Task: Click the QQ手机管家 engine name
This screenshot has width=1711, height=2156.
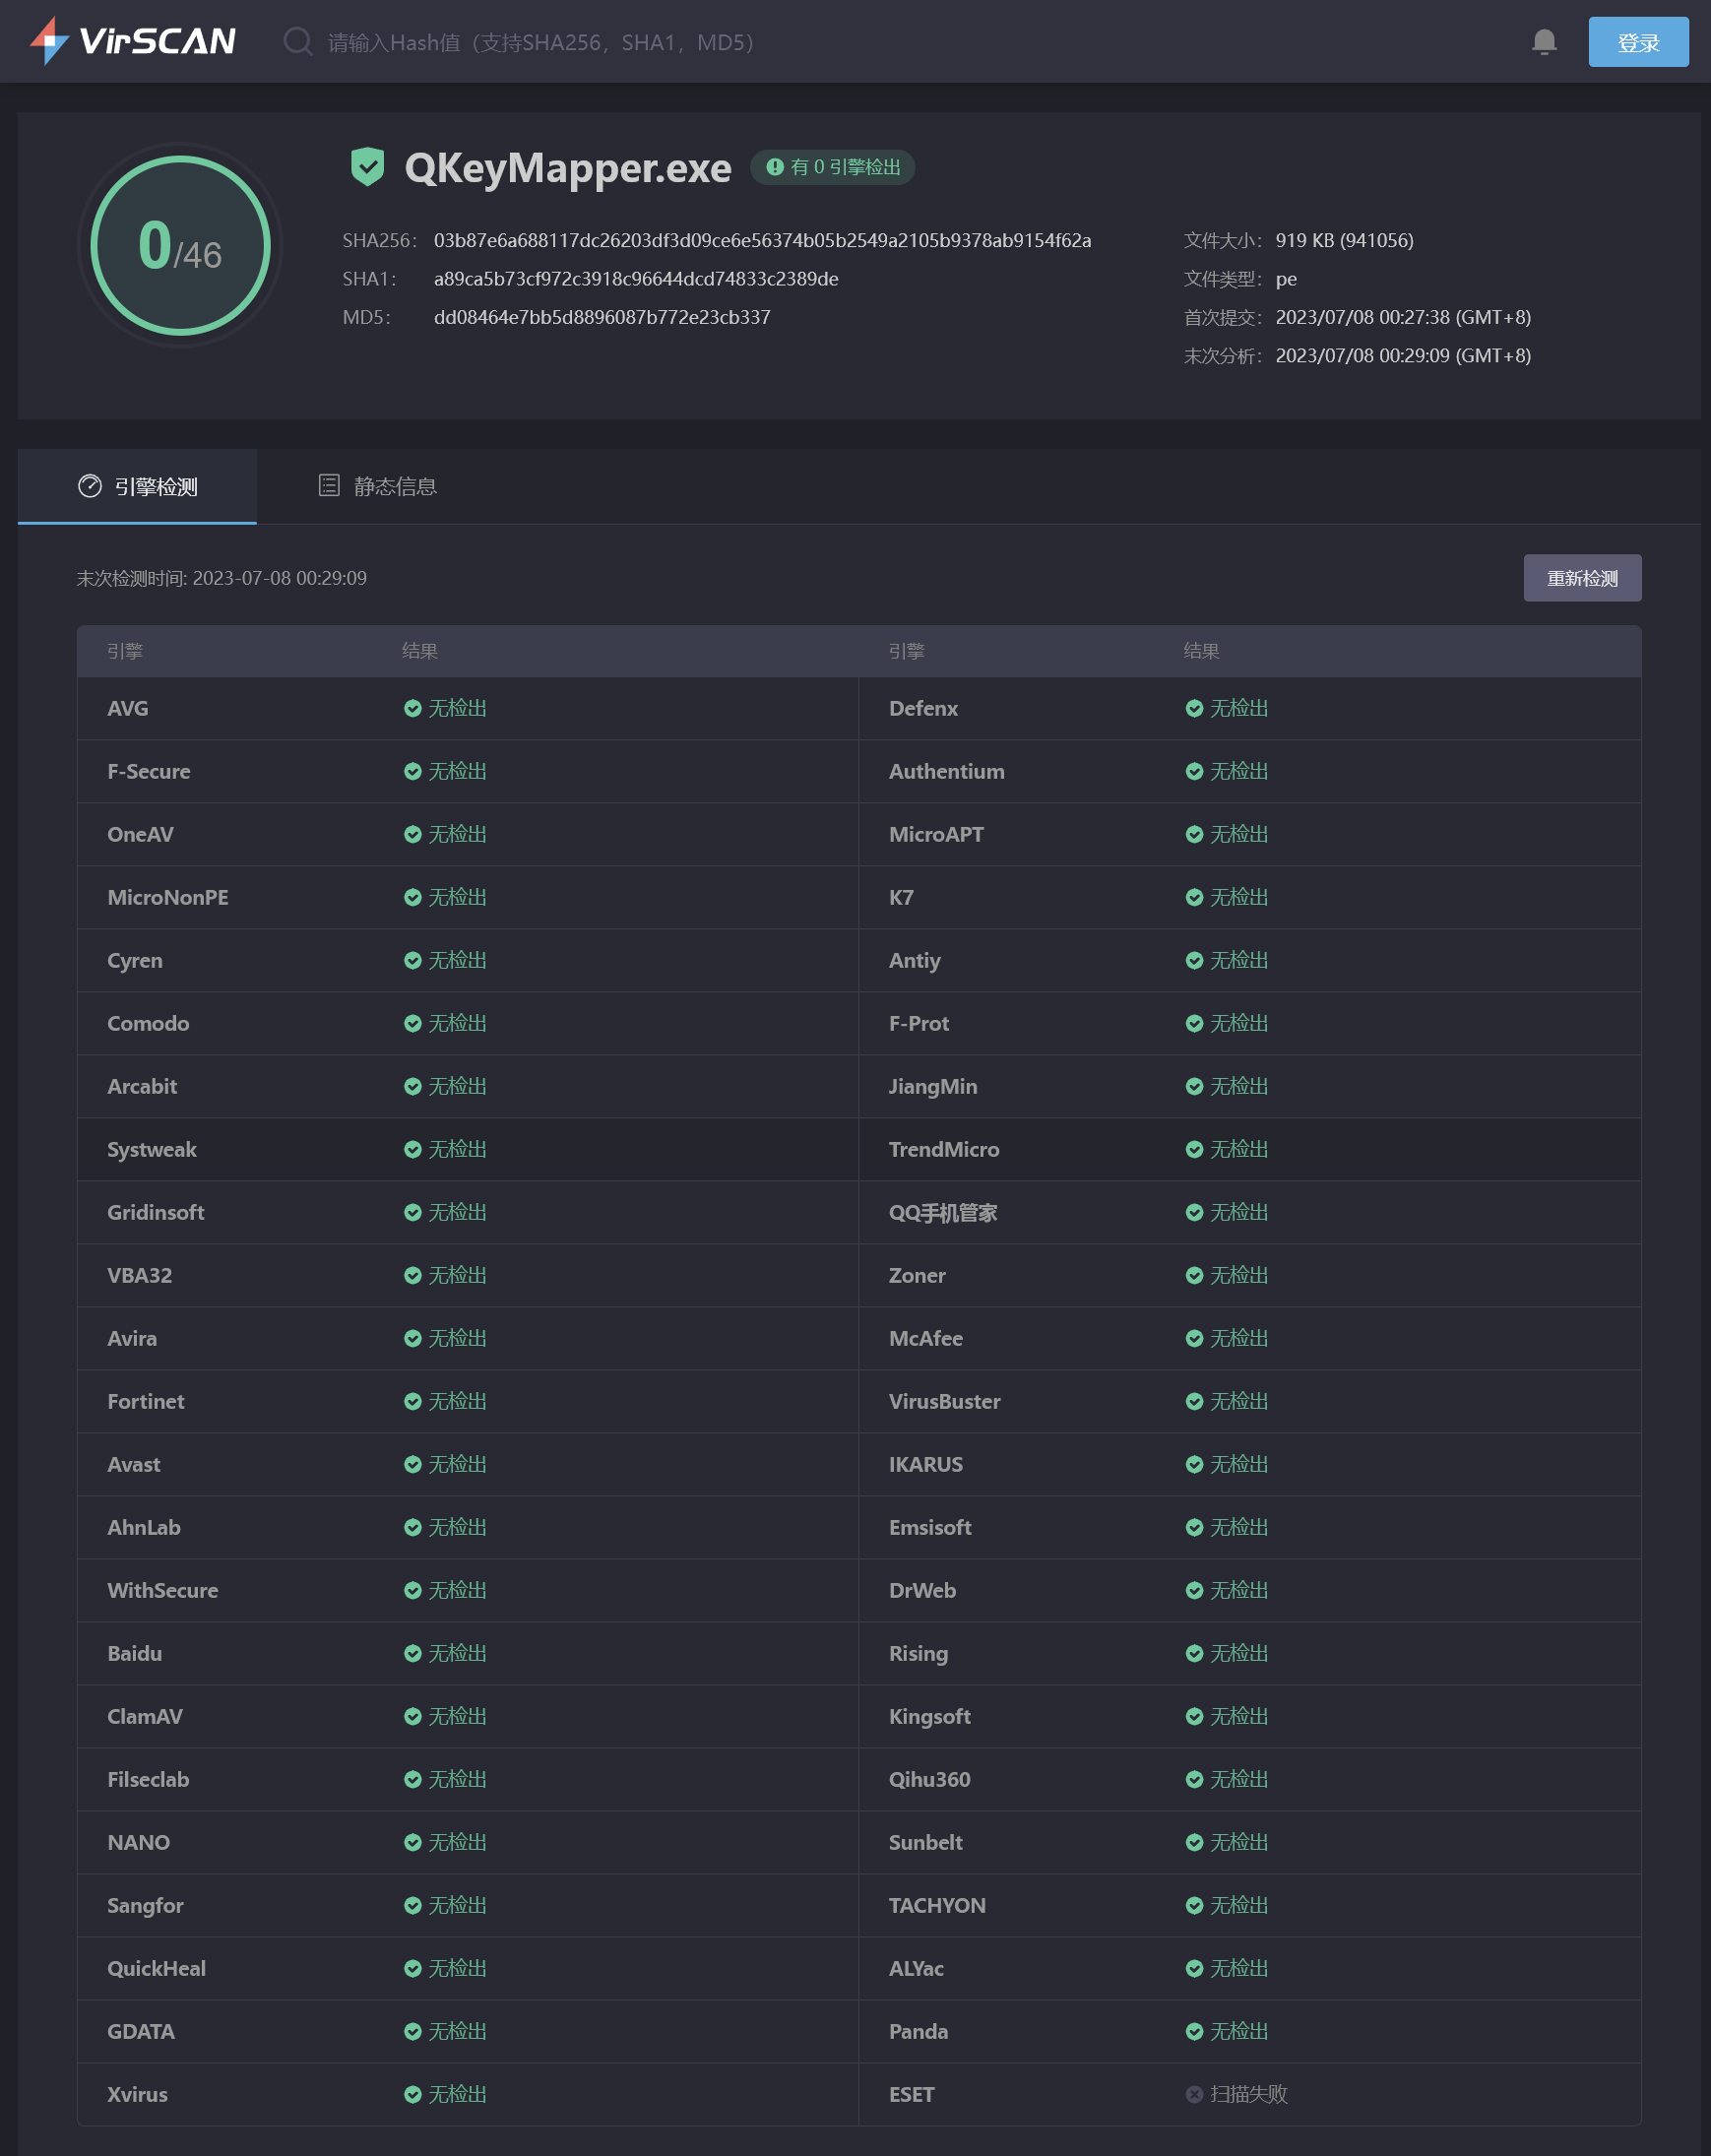Action: pyautogui.click(x=943, y=1212)
